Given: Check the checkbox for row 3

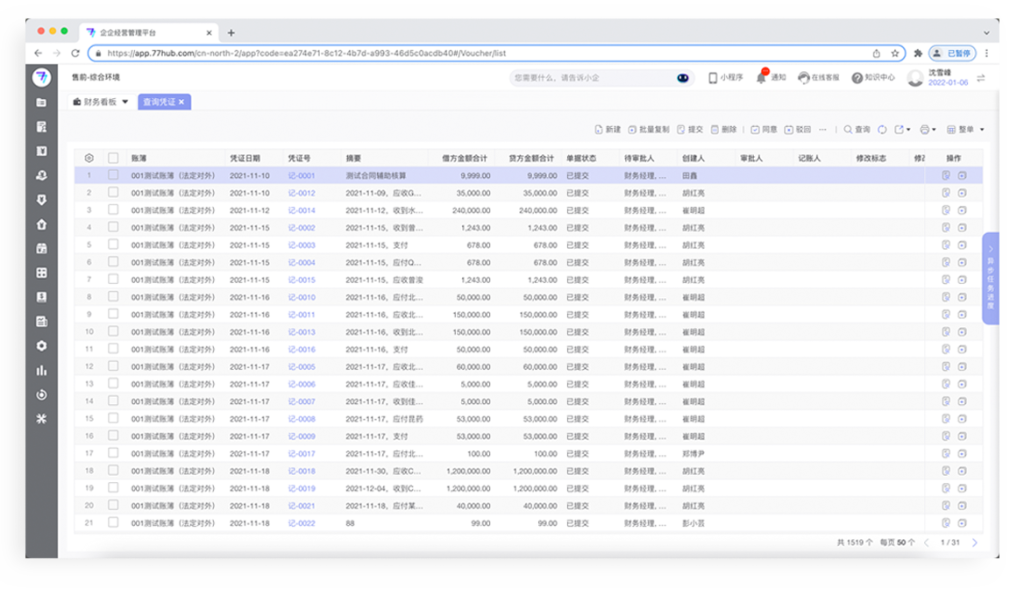Looking at the screenshot, I should click(113, 210).
